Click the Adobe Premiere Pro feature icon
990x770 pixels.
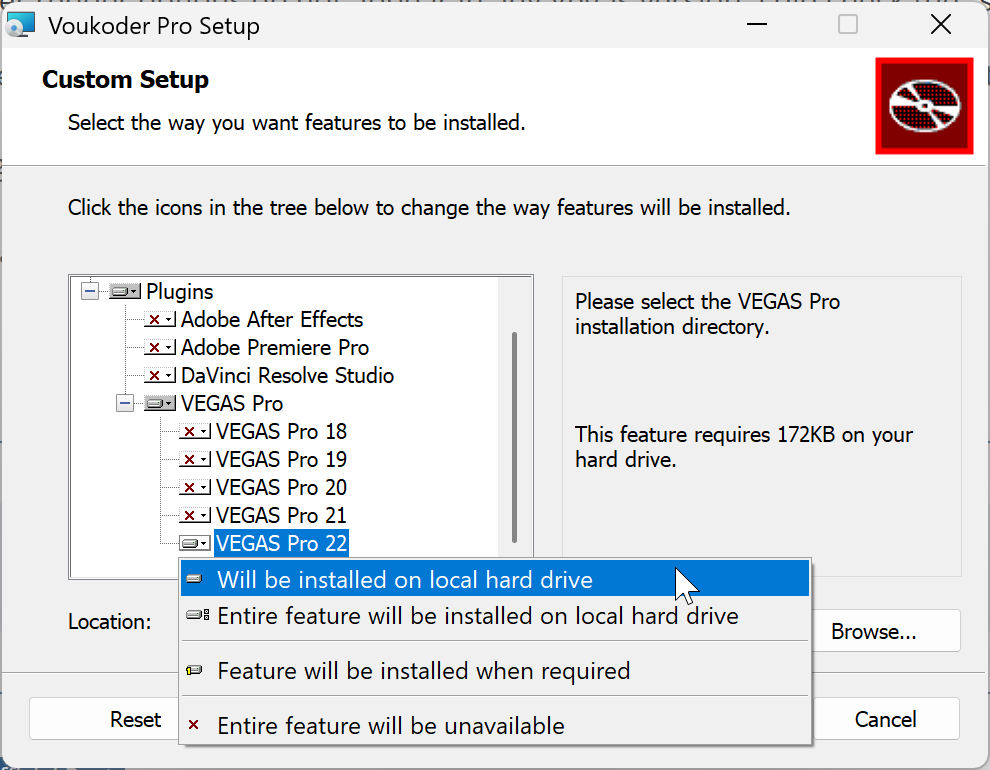(160, 348)
